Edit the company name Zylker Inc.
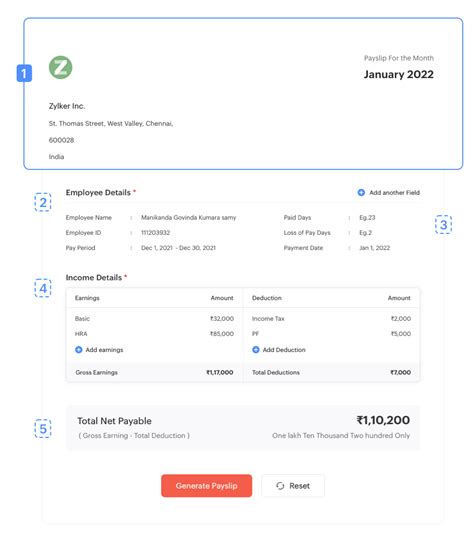Screen dimensions: 474x536 tap(67, 106)
